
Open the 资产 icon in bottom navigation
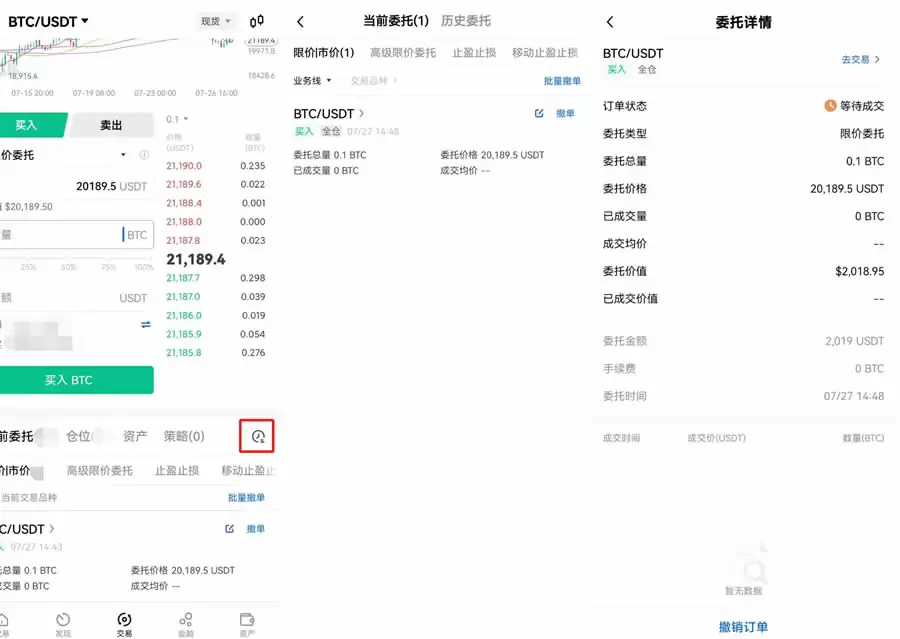click(246, 622)
